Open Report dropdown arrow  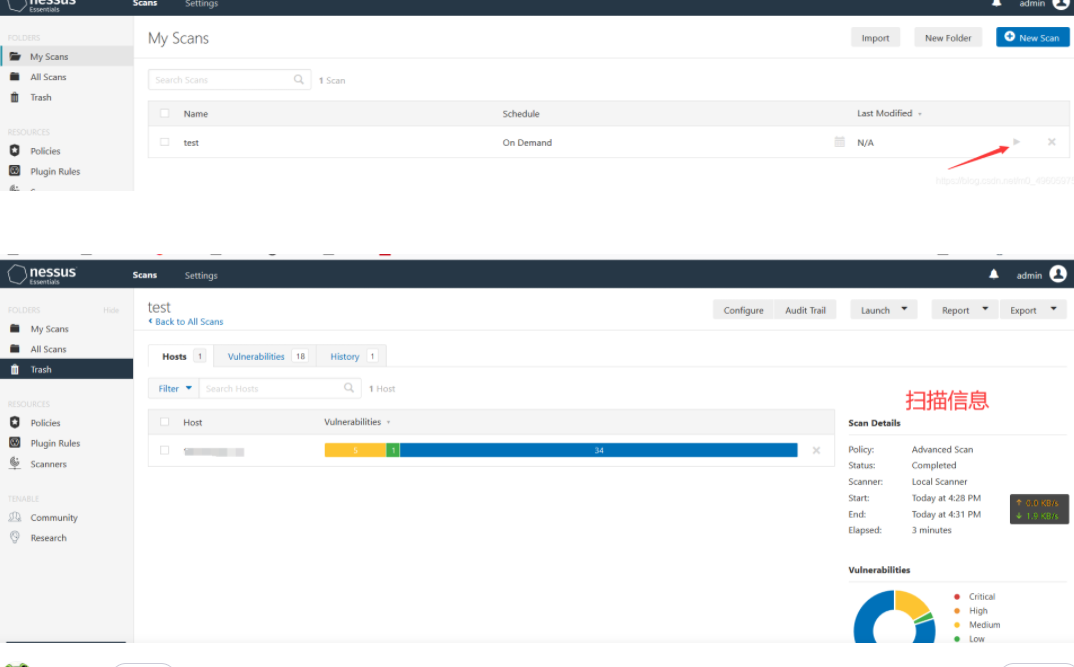pos(985,310)
